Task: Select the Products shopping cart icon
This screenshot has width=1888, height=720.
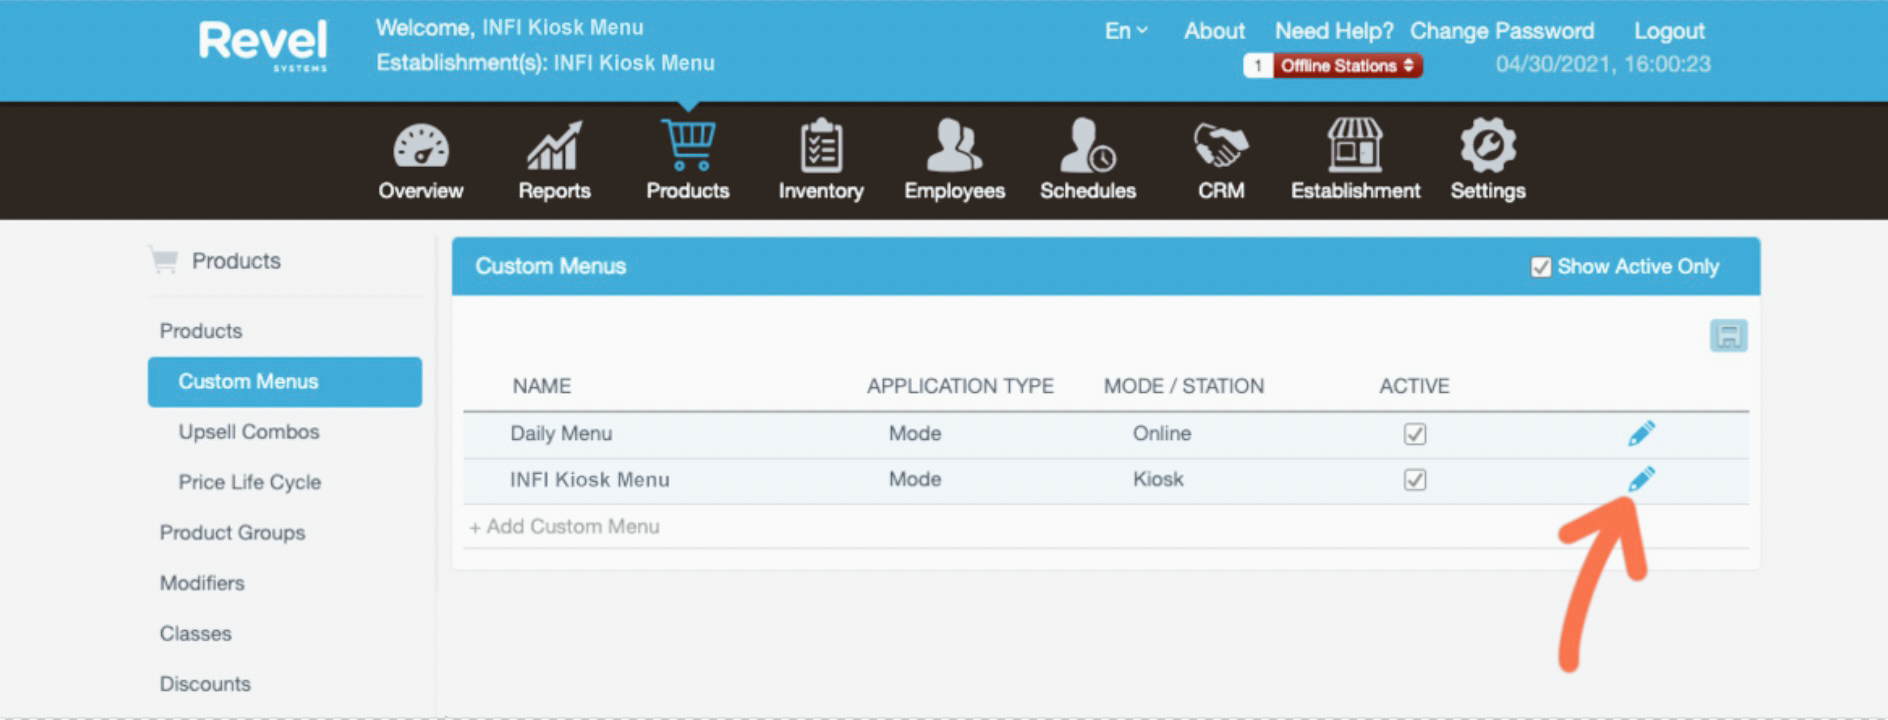Action: point(688,145)
